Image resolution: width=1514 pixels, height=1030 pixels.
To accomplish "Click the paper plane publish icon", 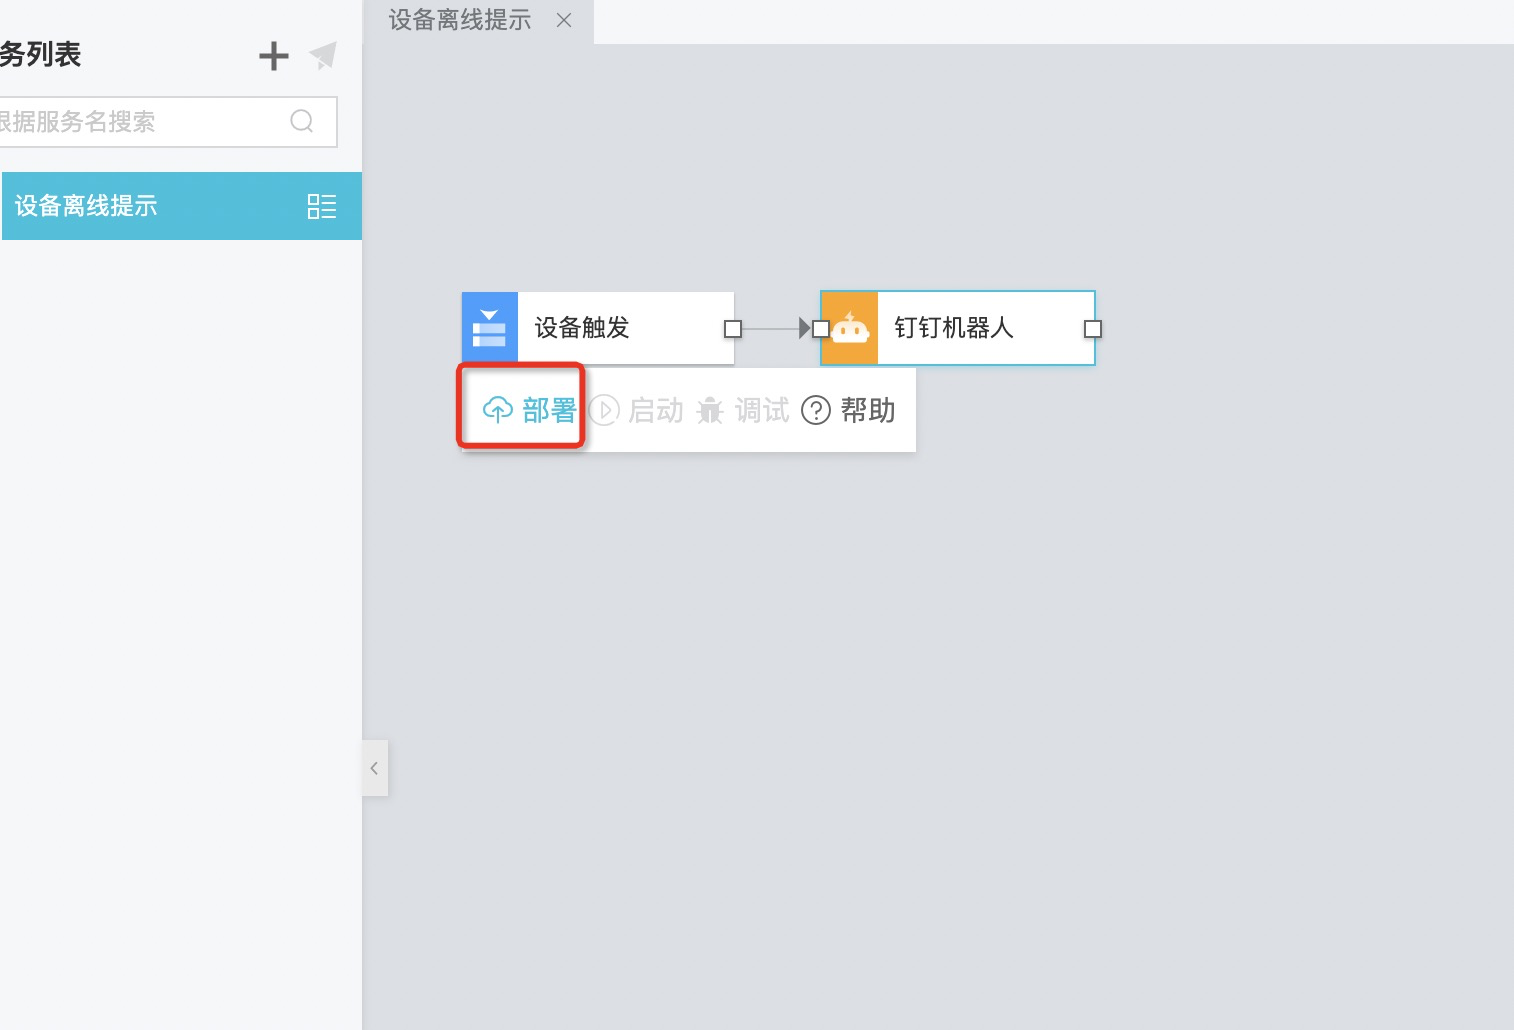I will pyautogui.click(x=323, y=56).
